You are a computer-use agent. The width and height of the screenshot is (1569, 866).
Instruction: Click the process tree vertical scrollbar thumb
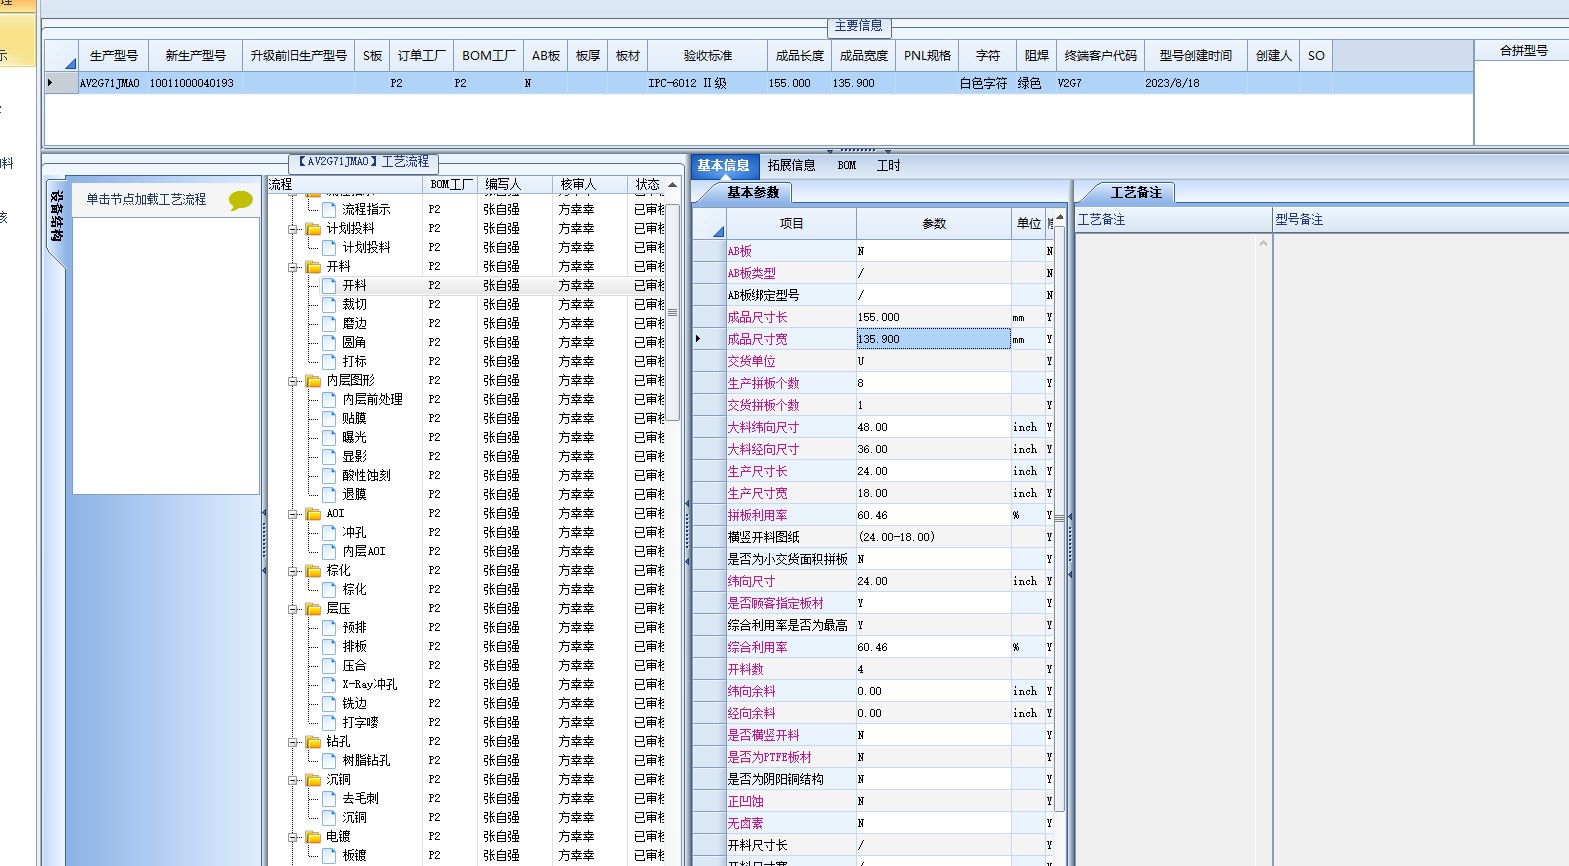click(x=673, y=312)
